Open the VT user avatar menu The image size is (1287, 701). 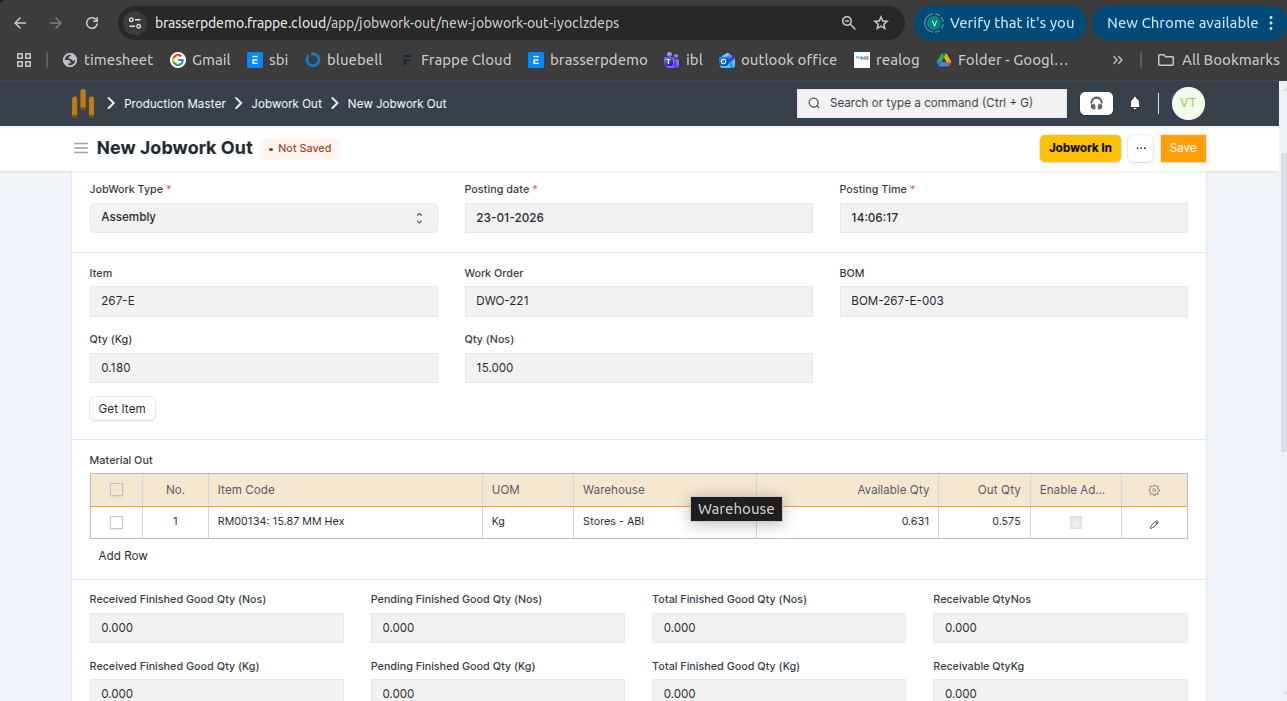(x=1188, y=103)
